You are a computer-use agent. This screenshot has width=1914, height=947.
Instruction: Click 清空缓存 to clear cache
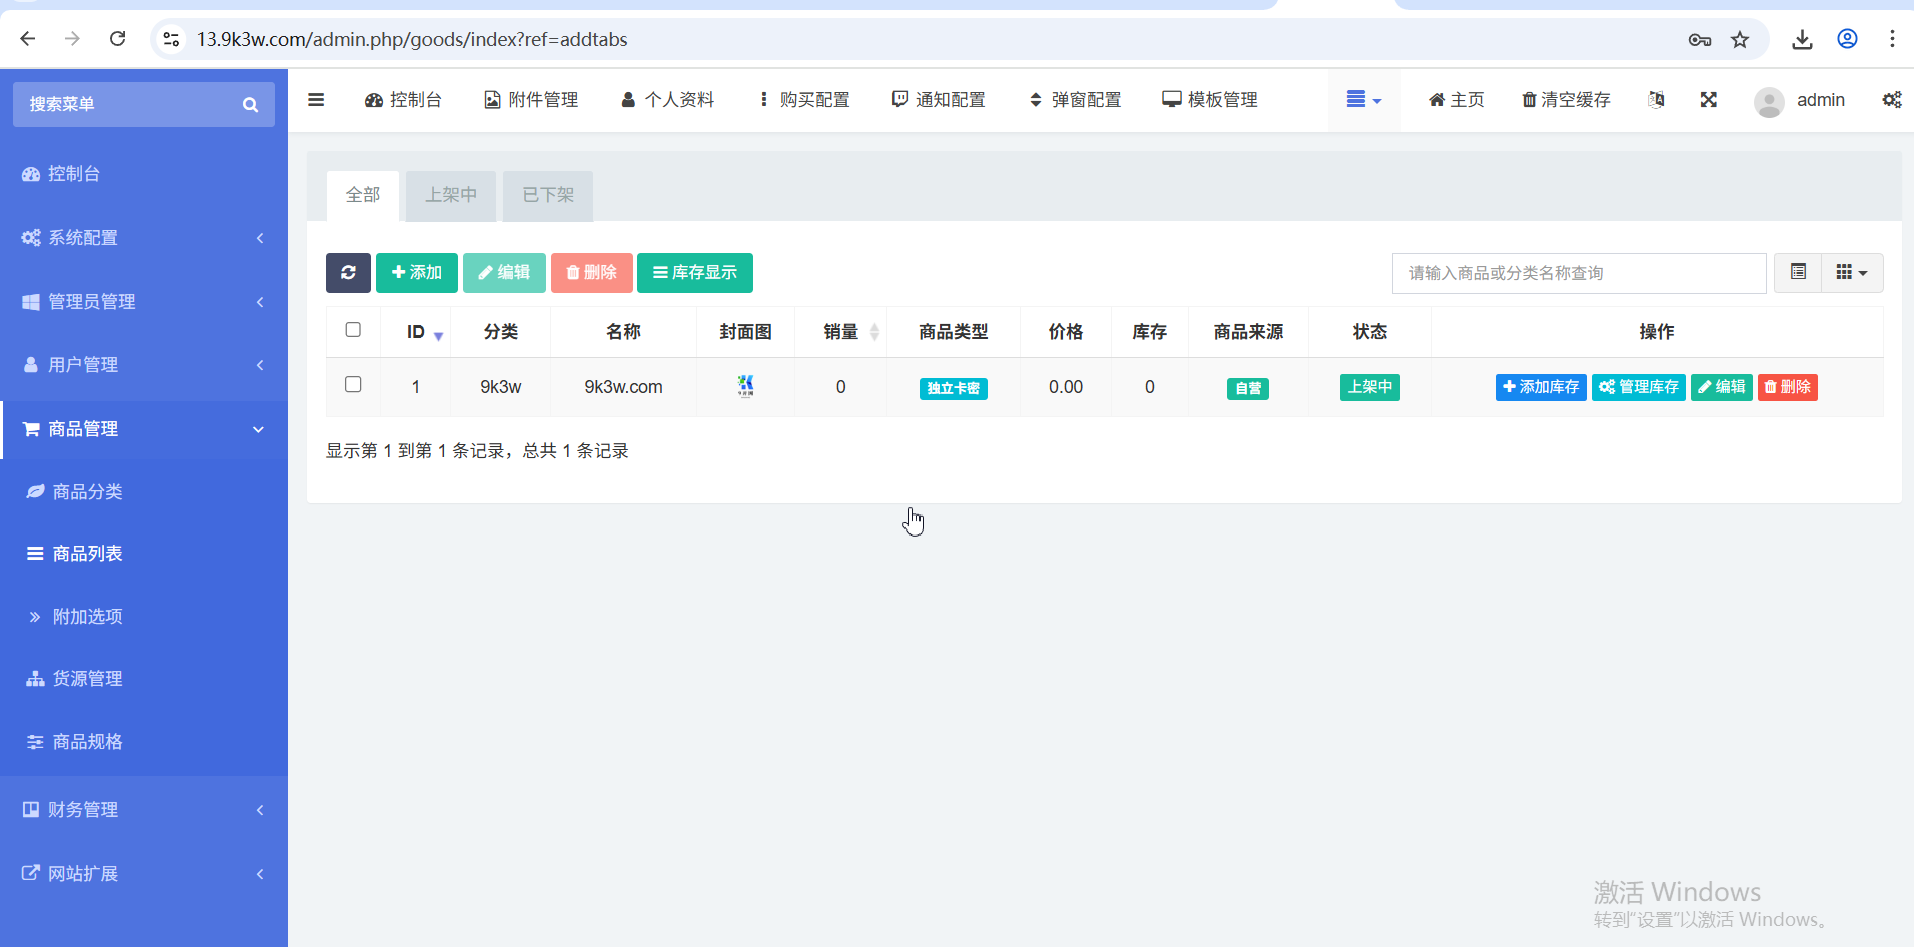(x=1566, y=100)
